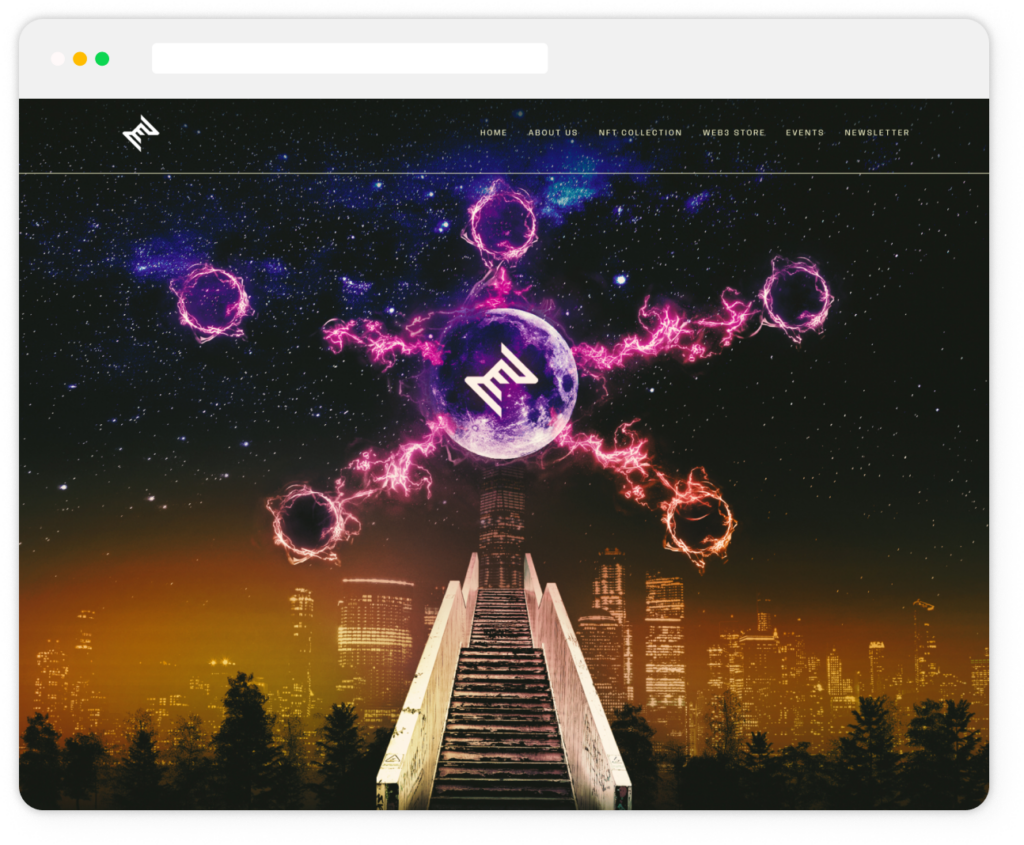Click the gray close window dot
Image resolution: width=1024 pixels, height=845 pixels.
(x=58, y=59)
